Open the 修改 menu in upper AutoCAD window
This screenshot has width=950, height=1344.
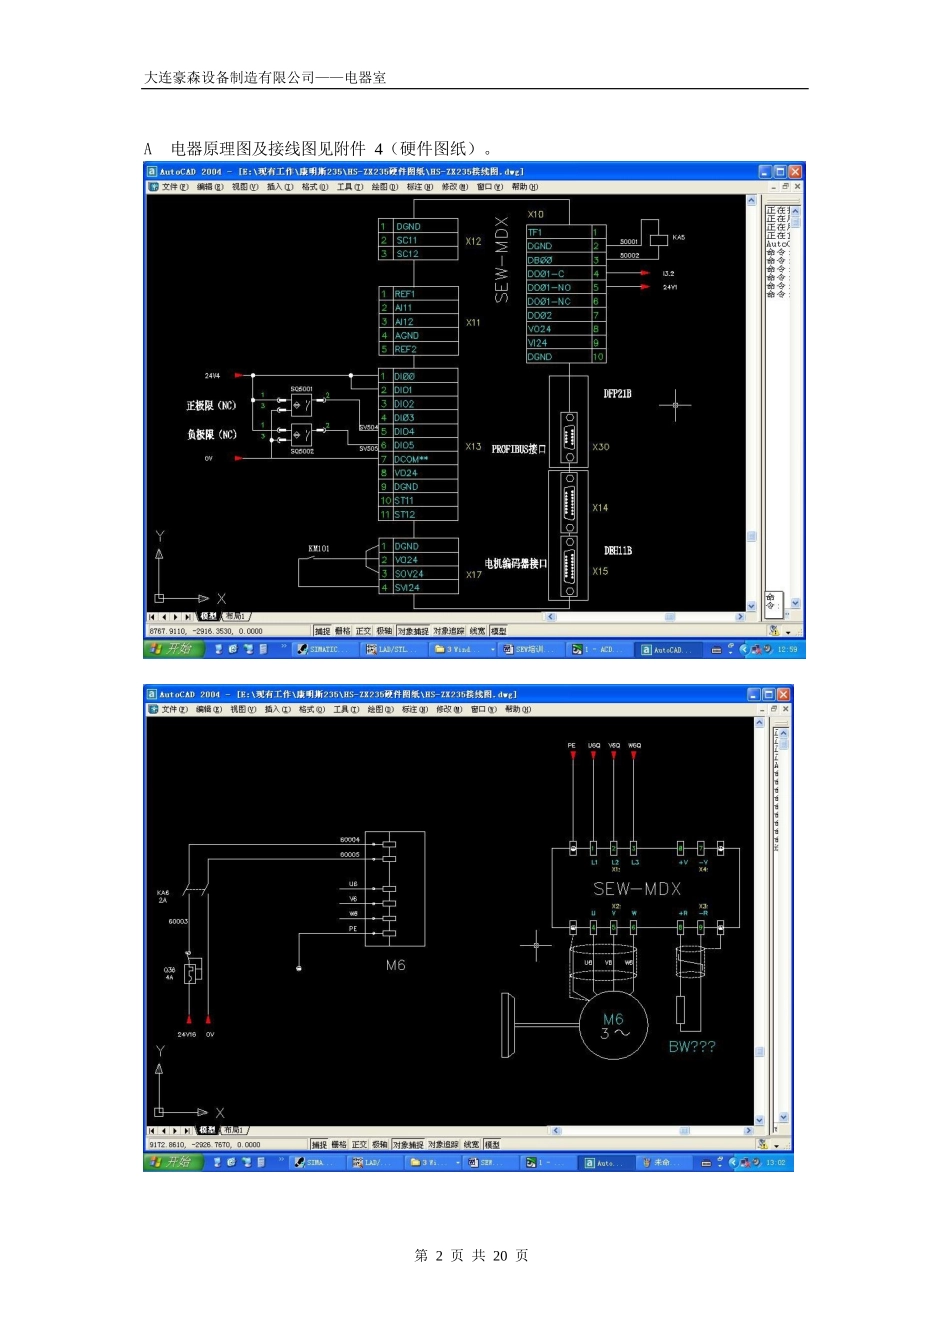(454, 187)
